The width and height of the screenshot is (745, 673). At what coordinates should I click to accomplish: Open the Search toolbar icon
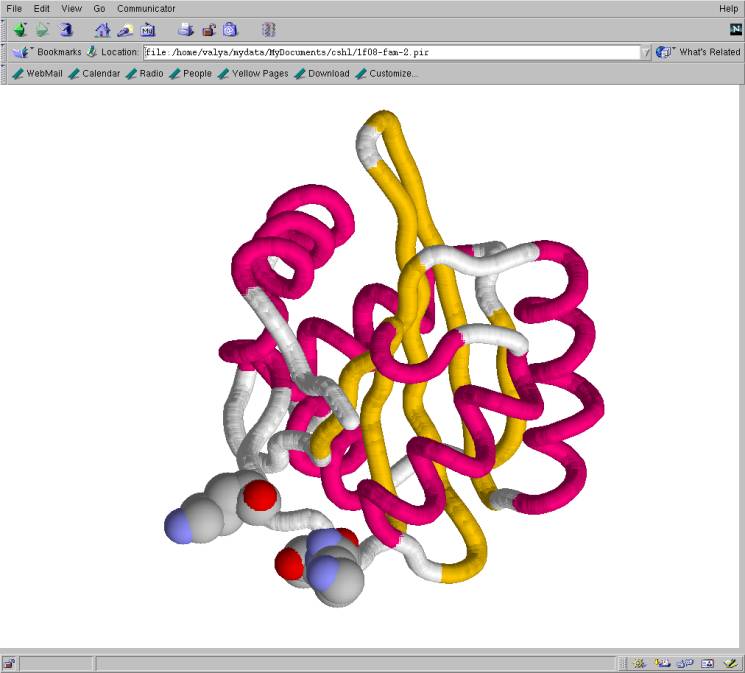[125, 30]
